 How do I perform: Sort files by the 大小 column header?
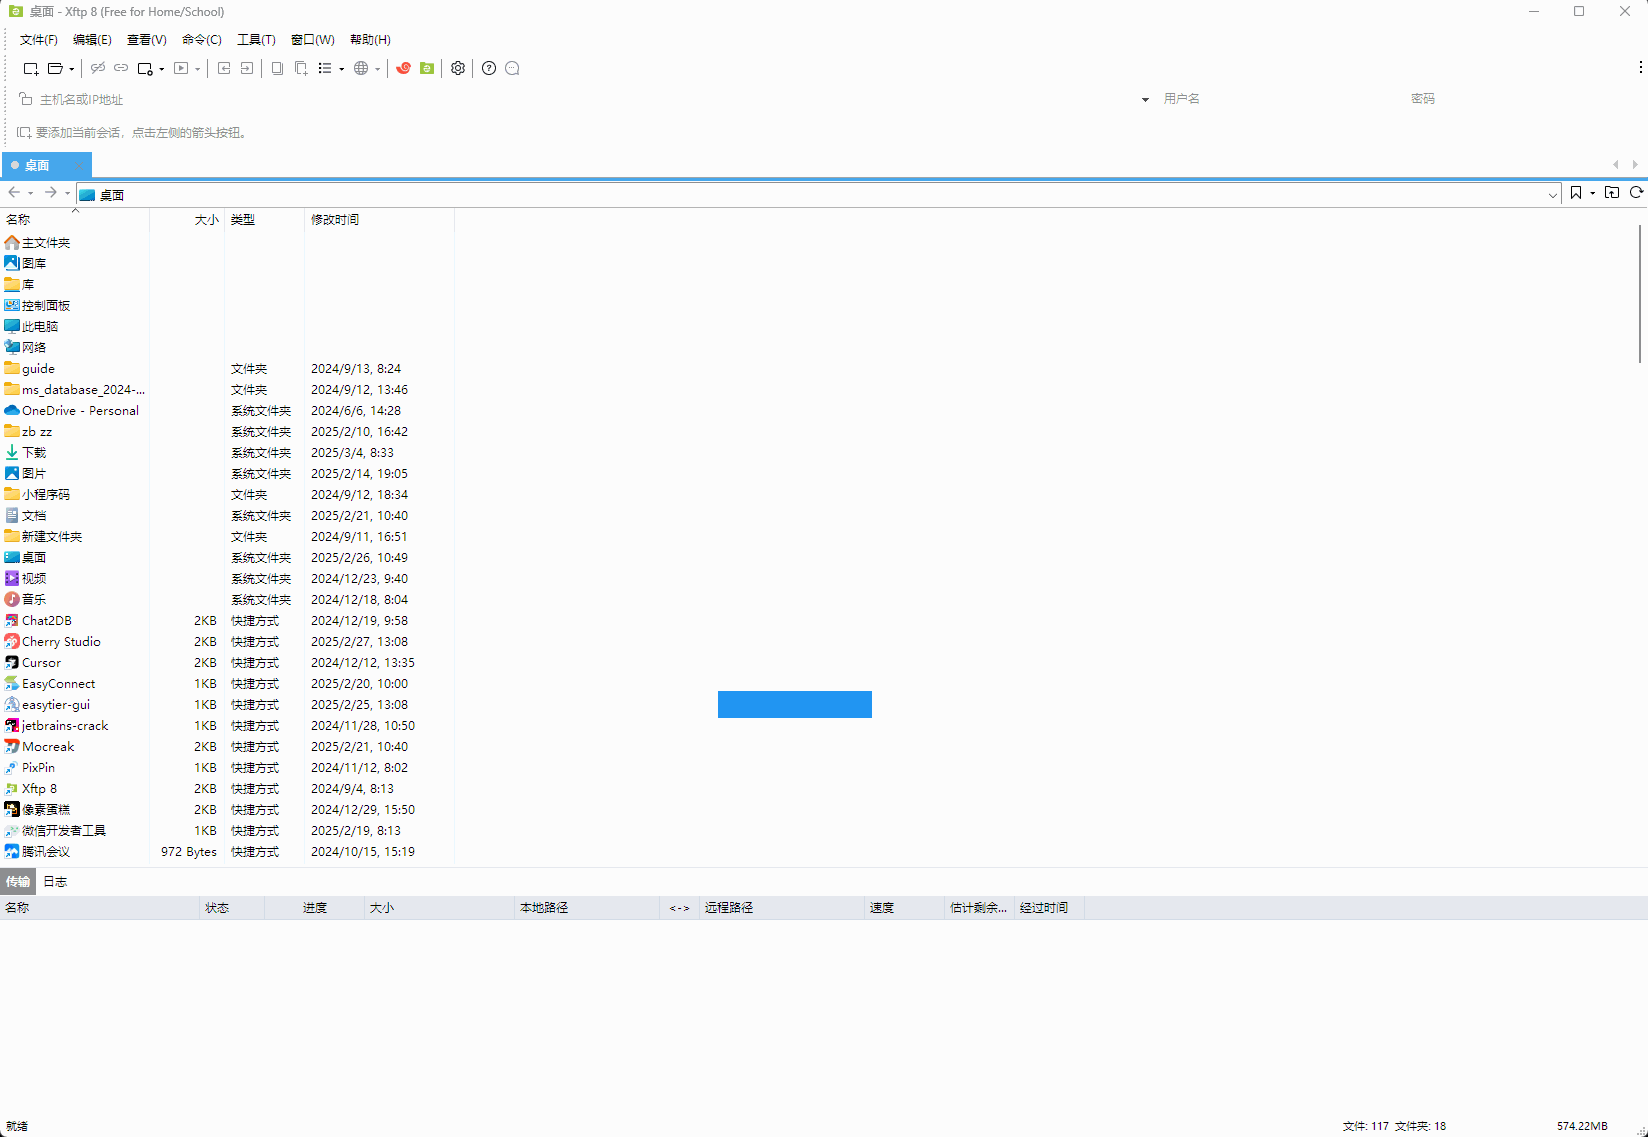pyautogui.click(x=206, y=219)
